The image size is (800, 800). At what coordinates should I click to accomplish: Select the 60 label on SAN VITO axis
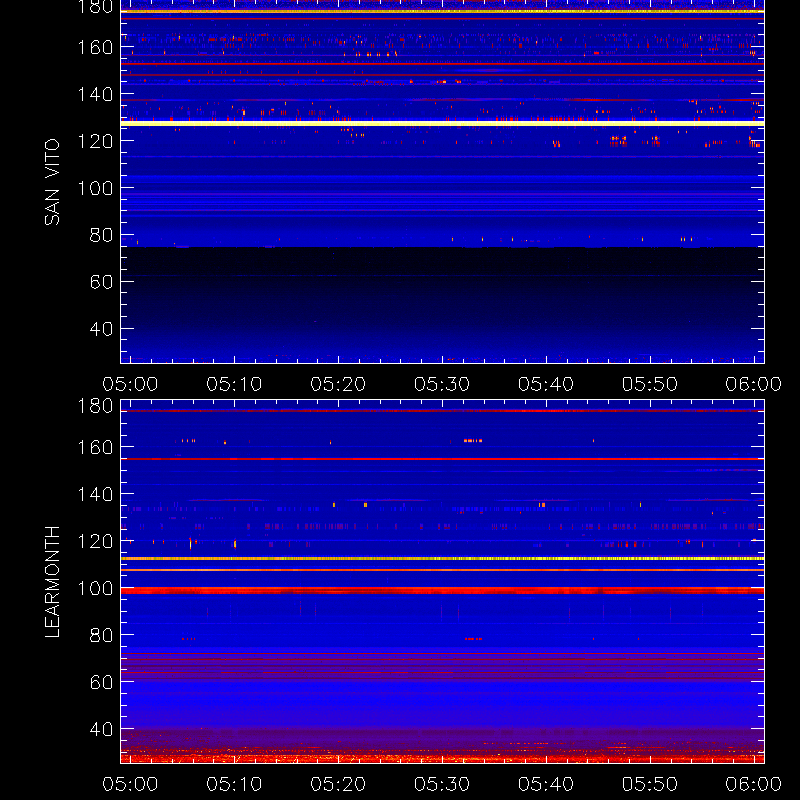(101, 282)
